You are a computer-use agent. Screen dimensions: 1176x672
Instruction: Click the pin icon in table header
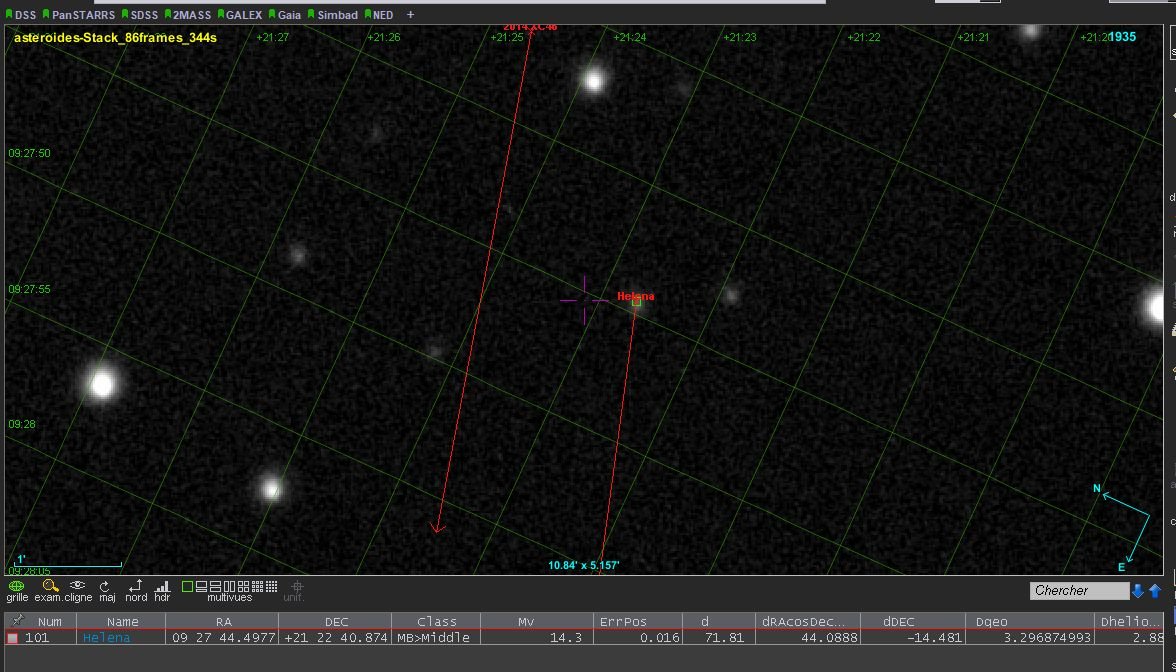pyautogui.click(x=17, y=621)
